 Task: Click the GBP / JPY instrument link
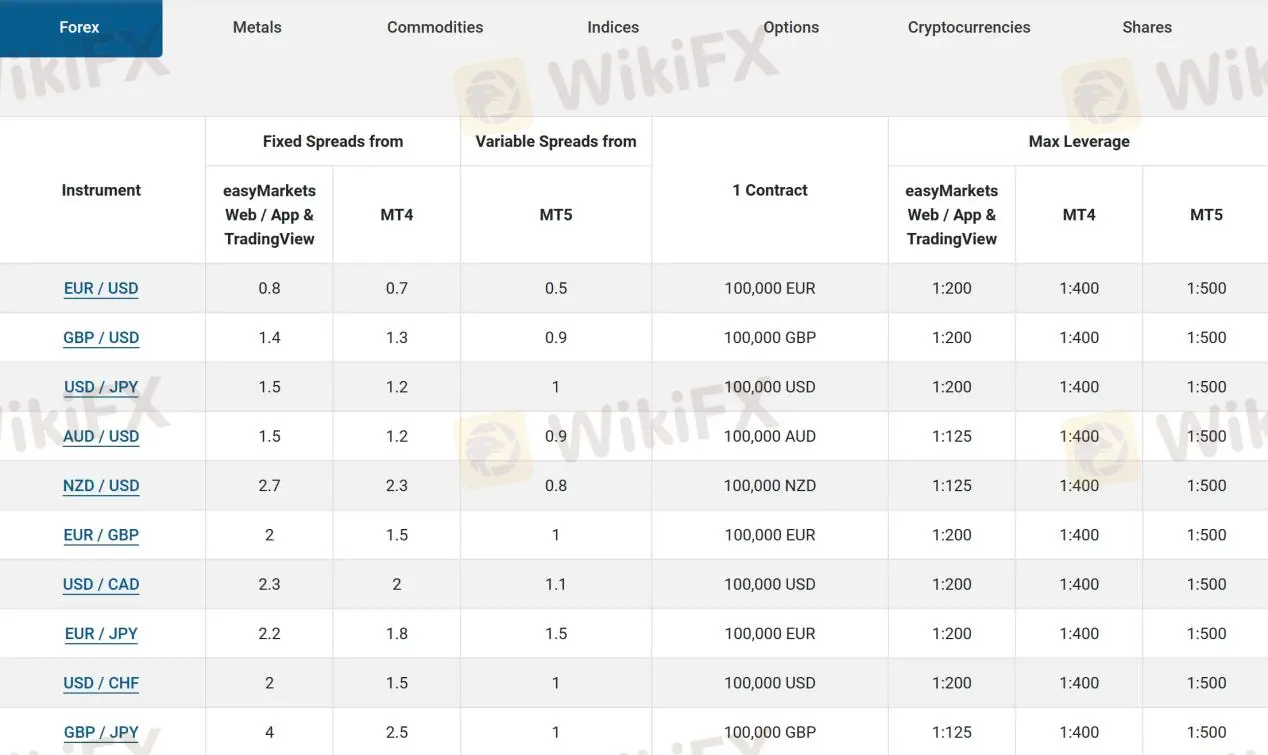click(101, 733)
